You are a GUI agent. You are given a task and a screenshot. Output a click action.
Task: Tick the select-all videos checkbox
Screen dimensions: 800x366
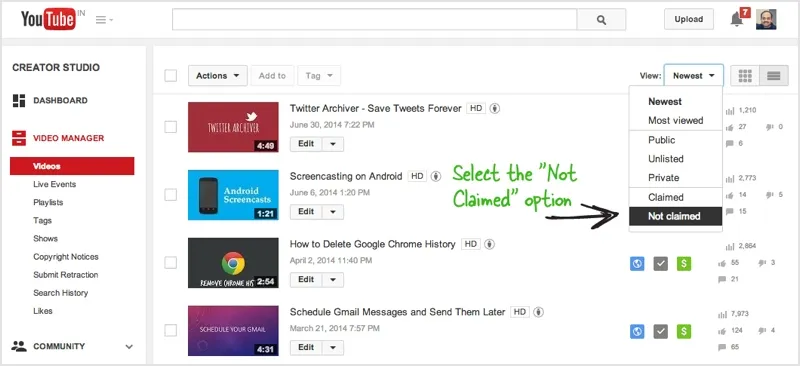click(170, 76)
